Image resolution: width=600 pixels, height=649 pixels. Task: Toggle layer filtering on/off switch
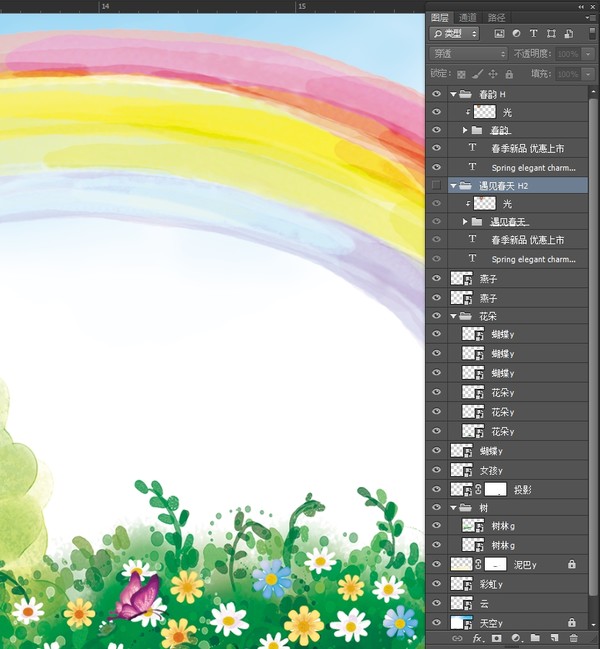click(x=592, y=33)
